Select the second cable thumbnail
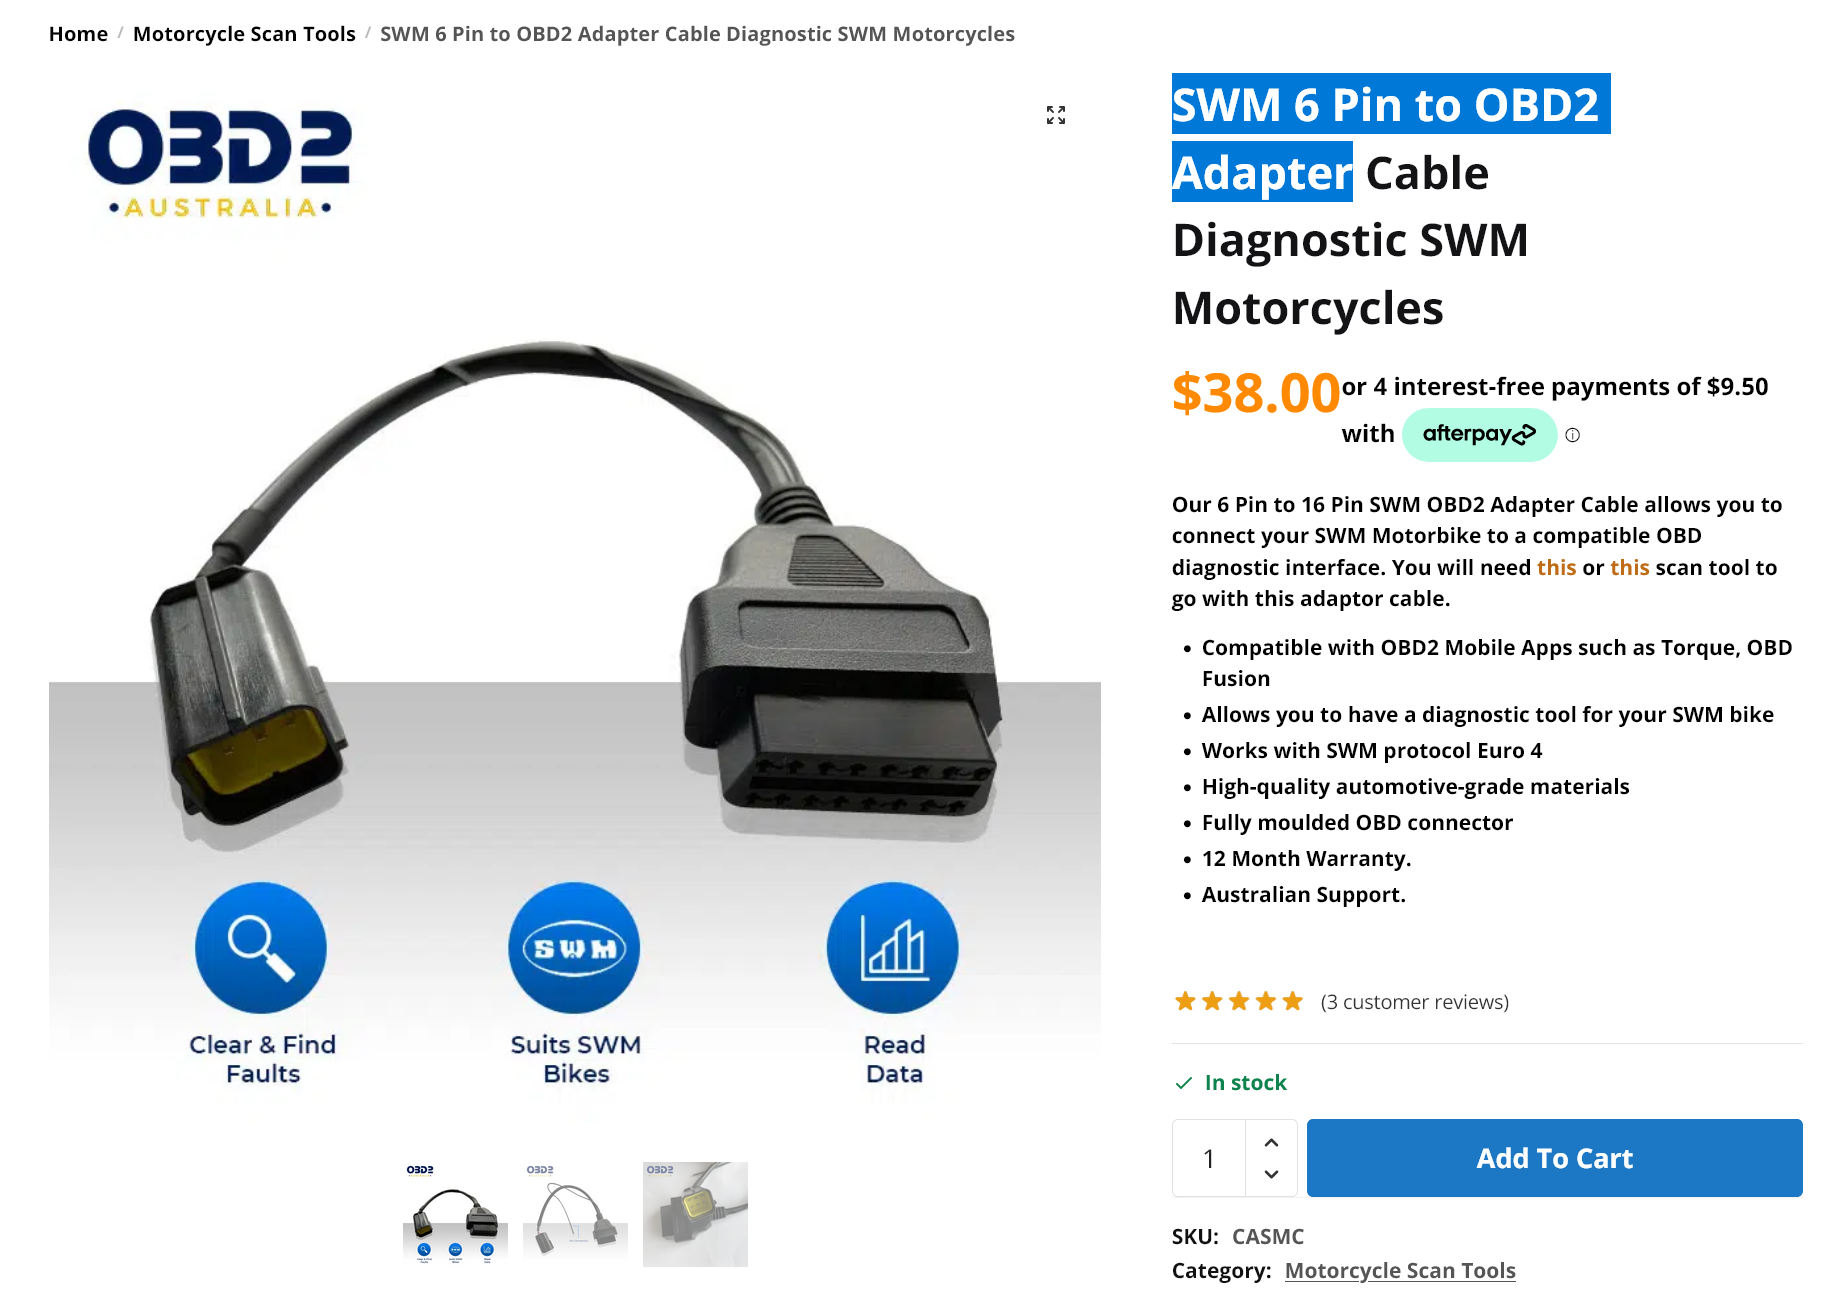 575,1214
